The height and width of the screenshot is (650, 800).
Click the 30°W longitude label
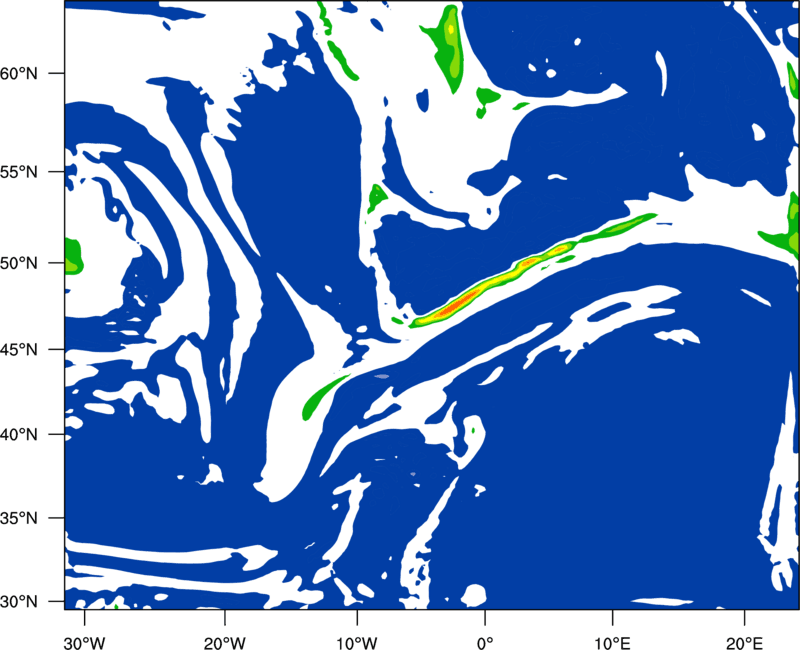[x=84, y=643]
